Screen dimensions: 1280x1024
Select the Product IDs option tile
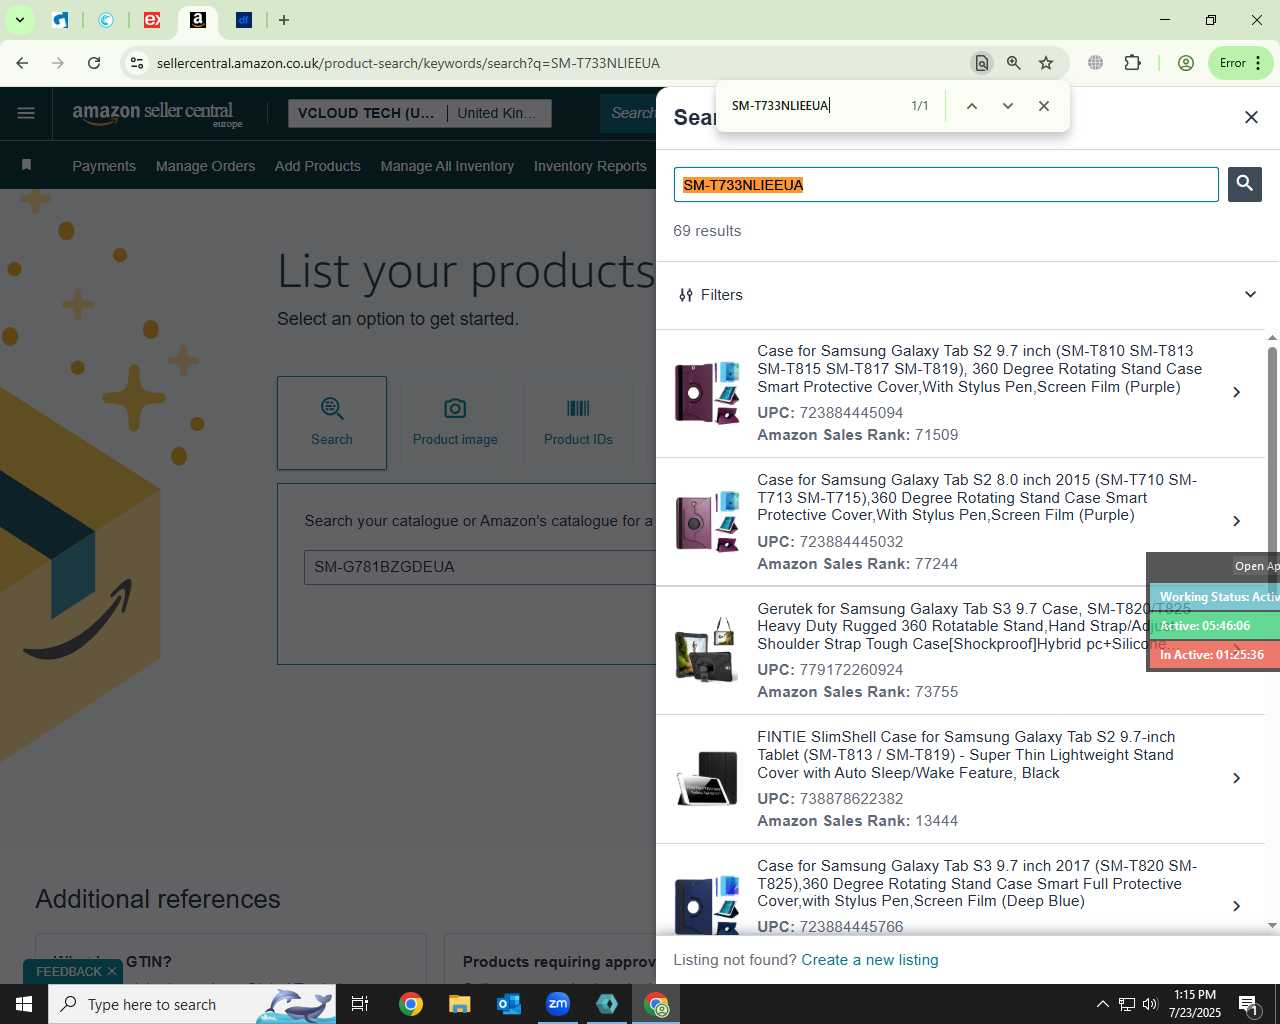click(578, 423)
